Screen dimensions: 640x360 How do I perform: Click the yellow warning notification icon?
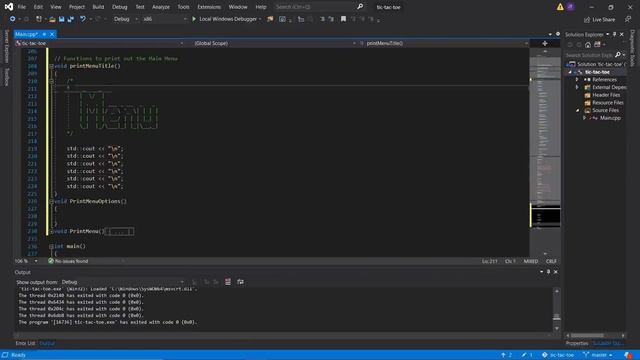(x=560, y=7)
